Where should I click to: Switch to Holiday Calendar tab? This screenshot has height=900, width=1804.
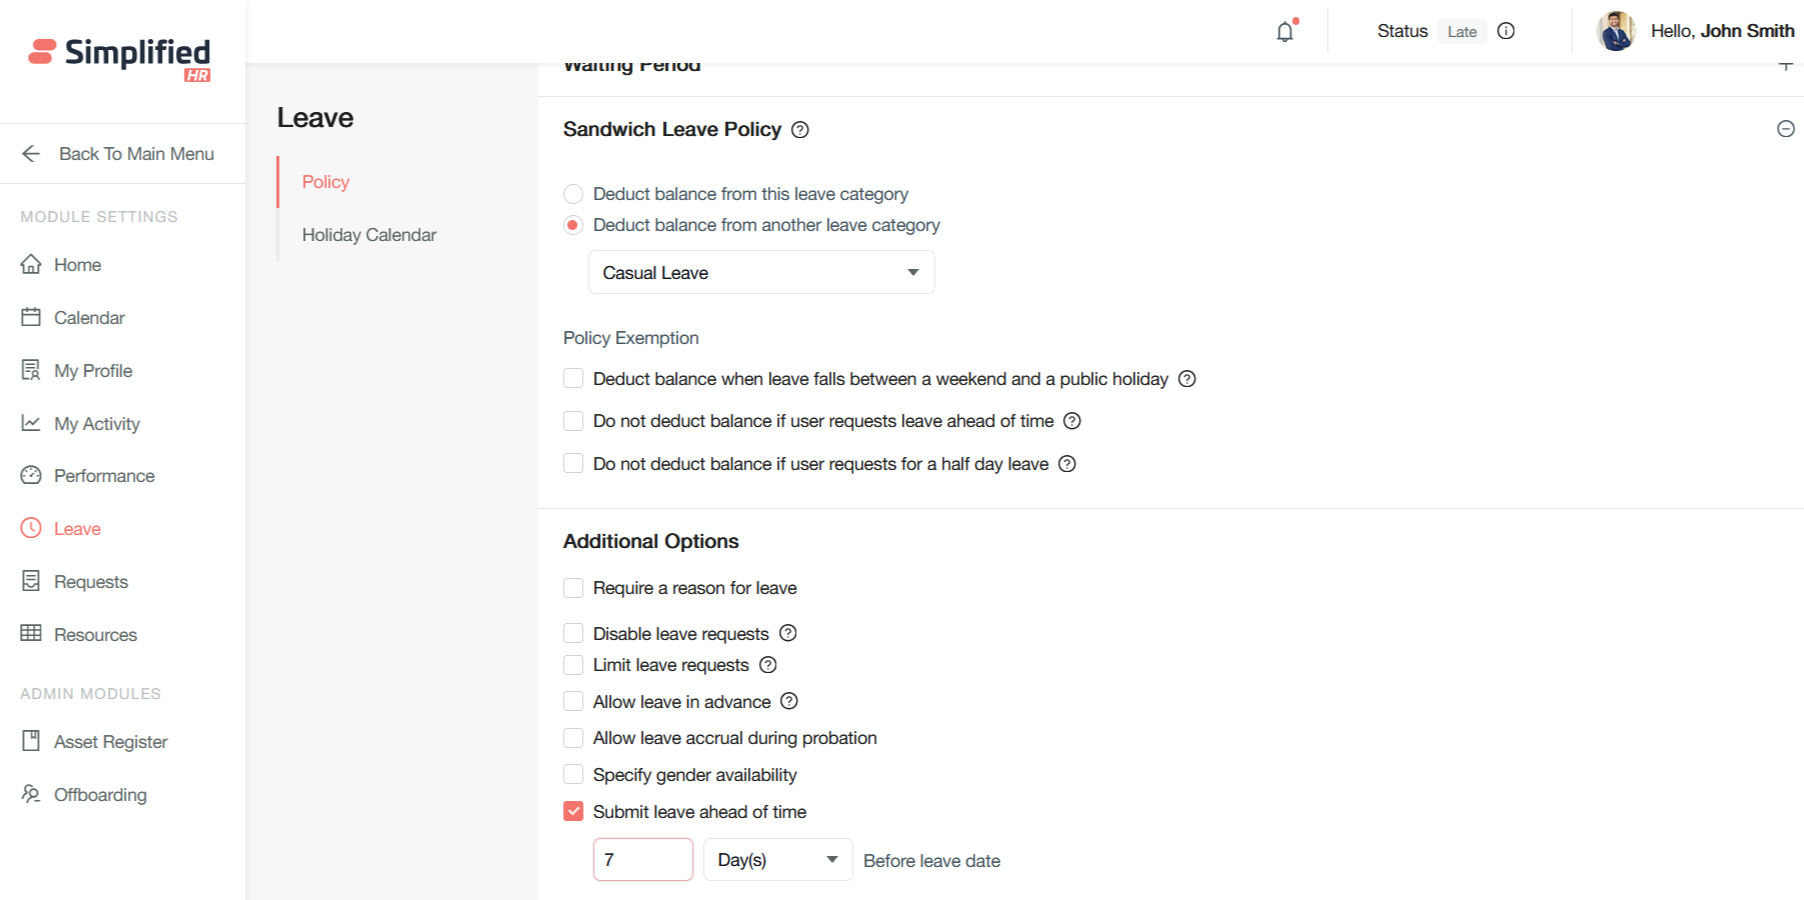click(369, 235)
